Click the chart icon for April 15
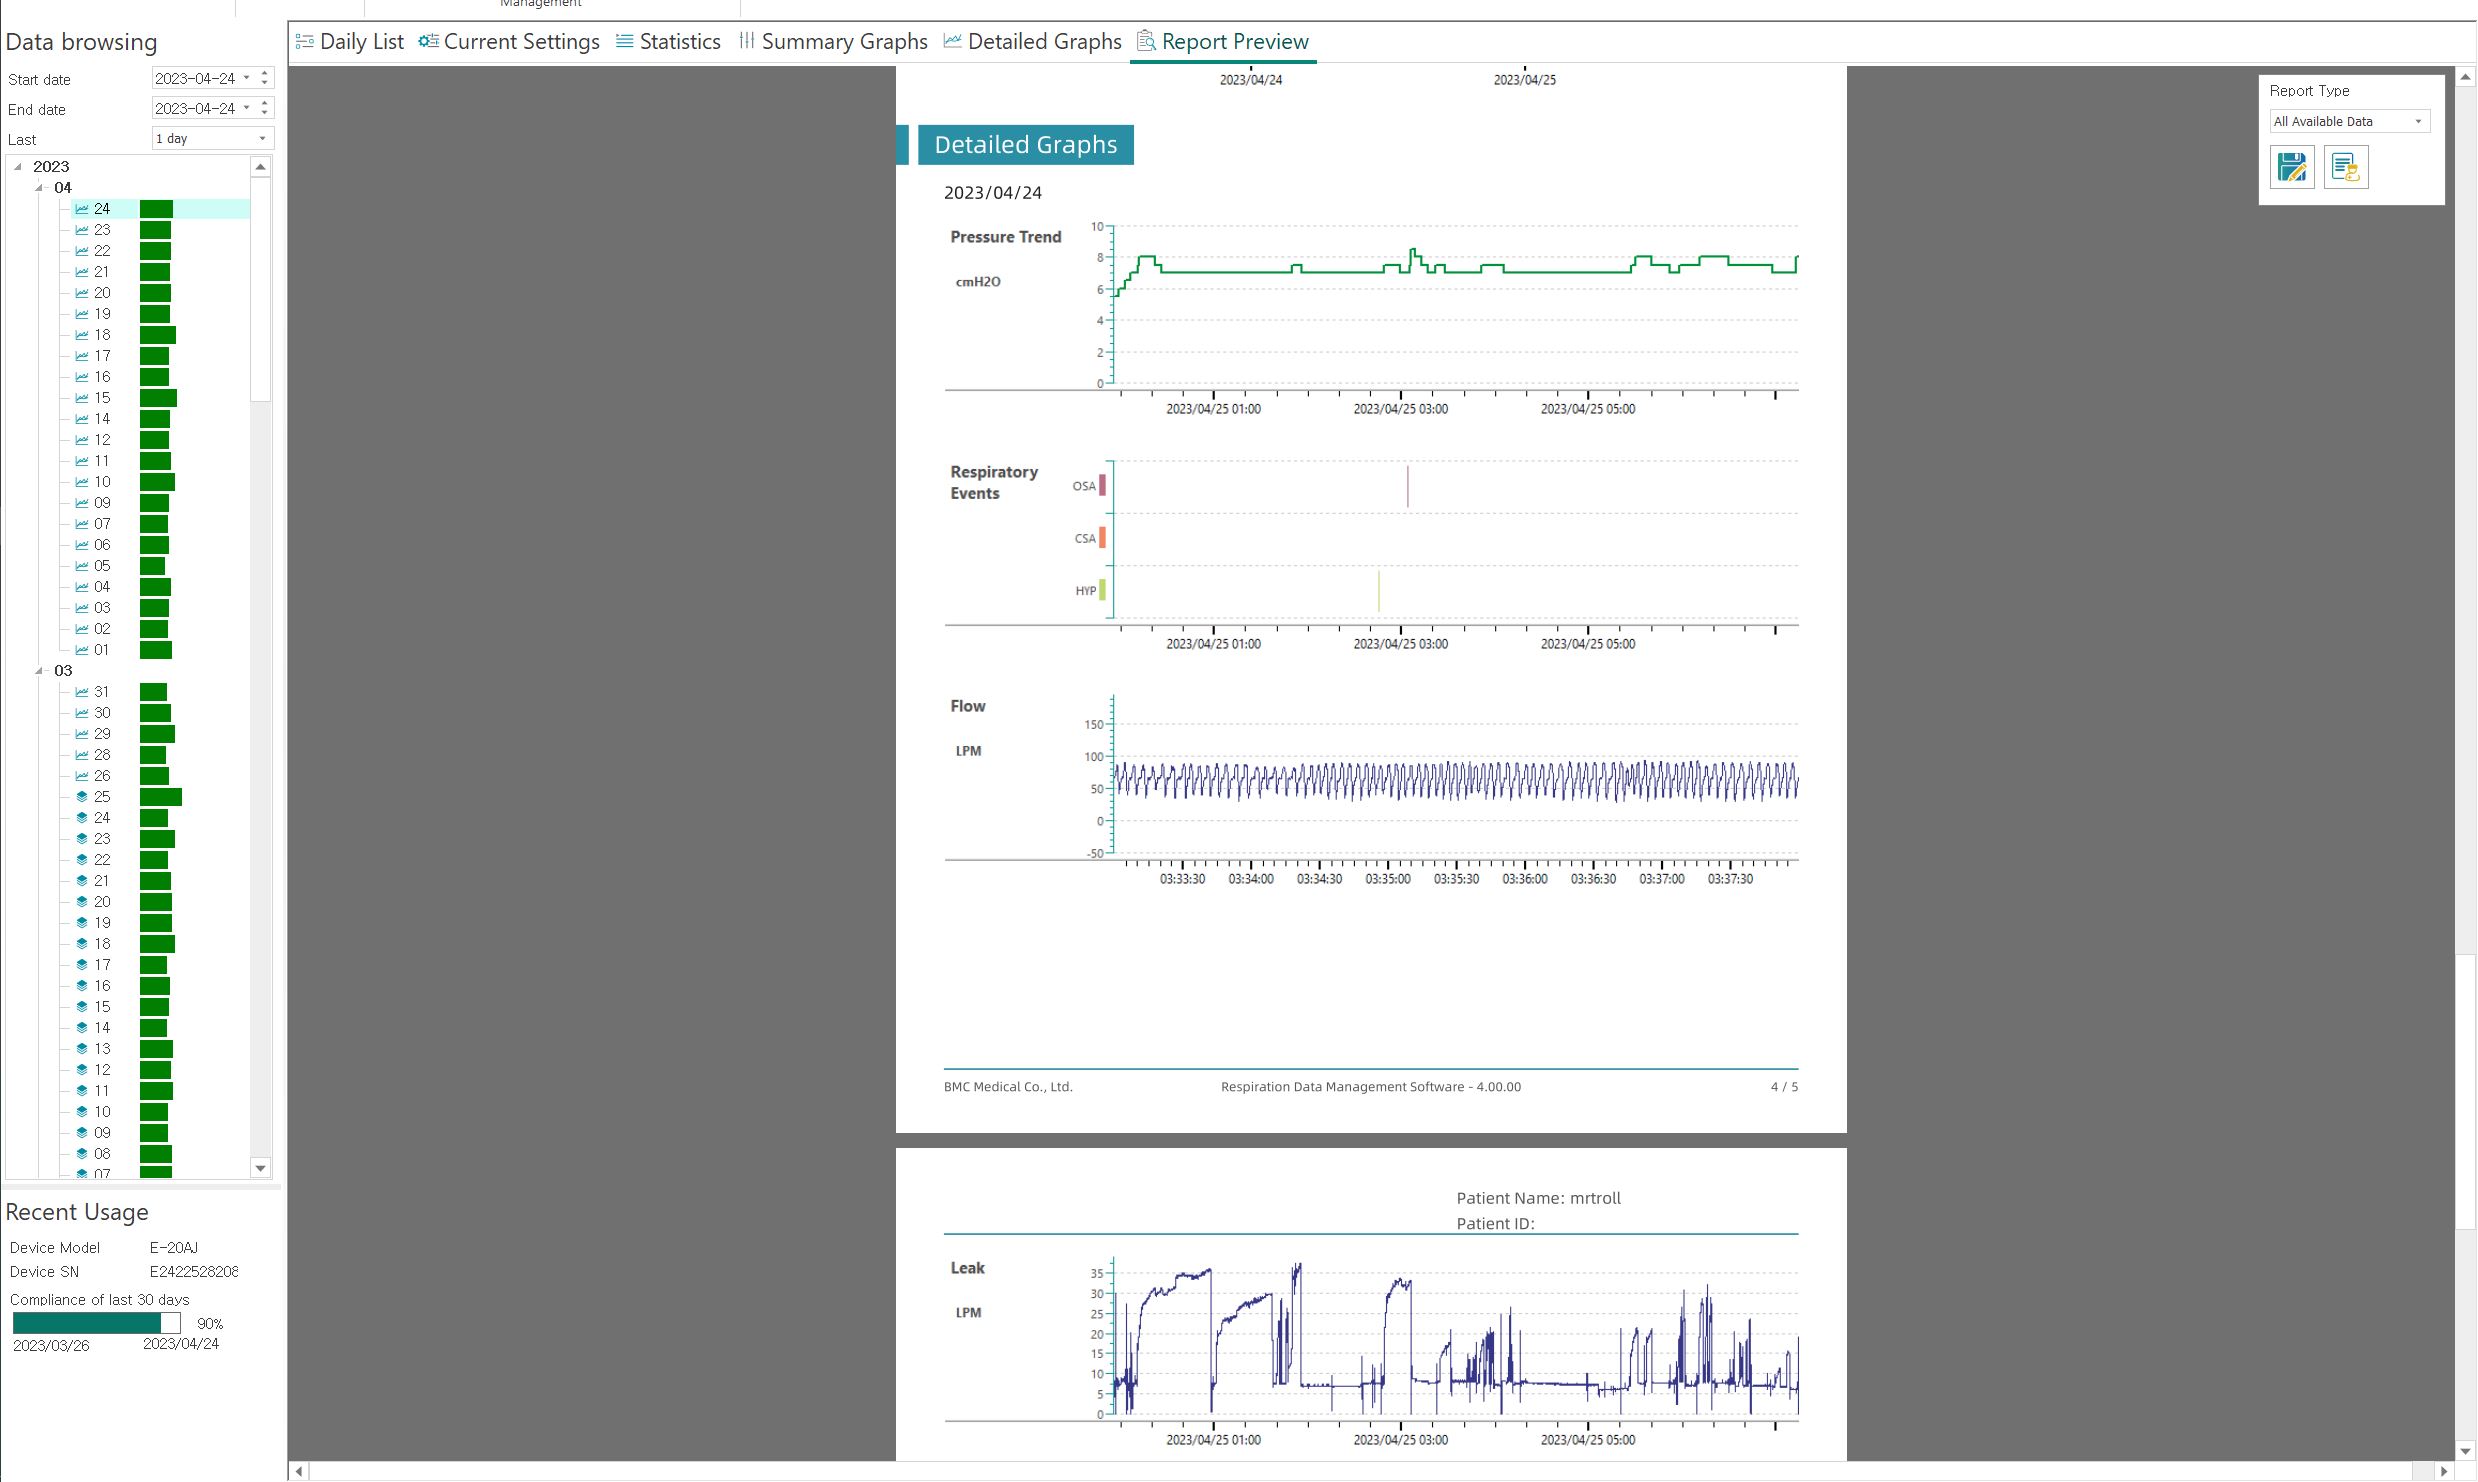The height and width of the screenshot is (1482, 2478). (82, 398)
